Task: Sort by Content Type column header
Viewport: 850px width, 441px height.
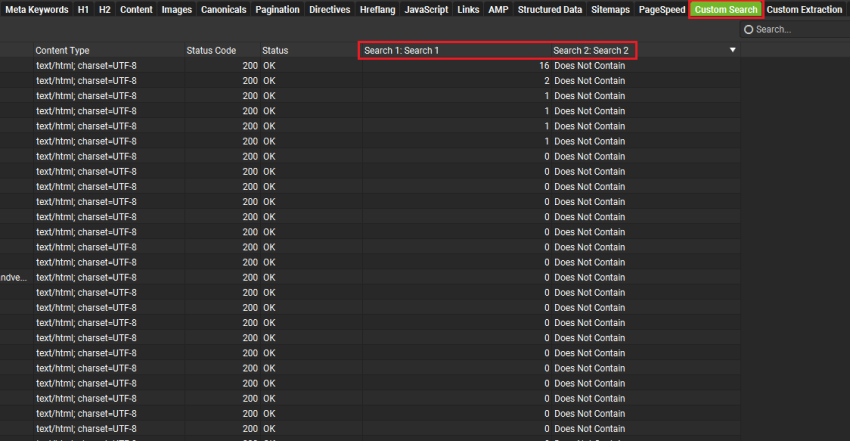Action: point(108,50)
